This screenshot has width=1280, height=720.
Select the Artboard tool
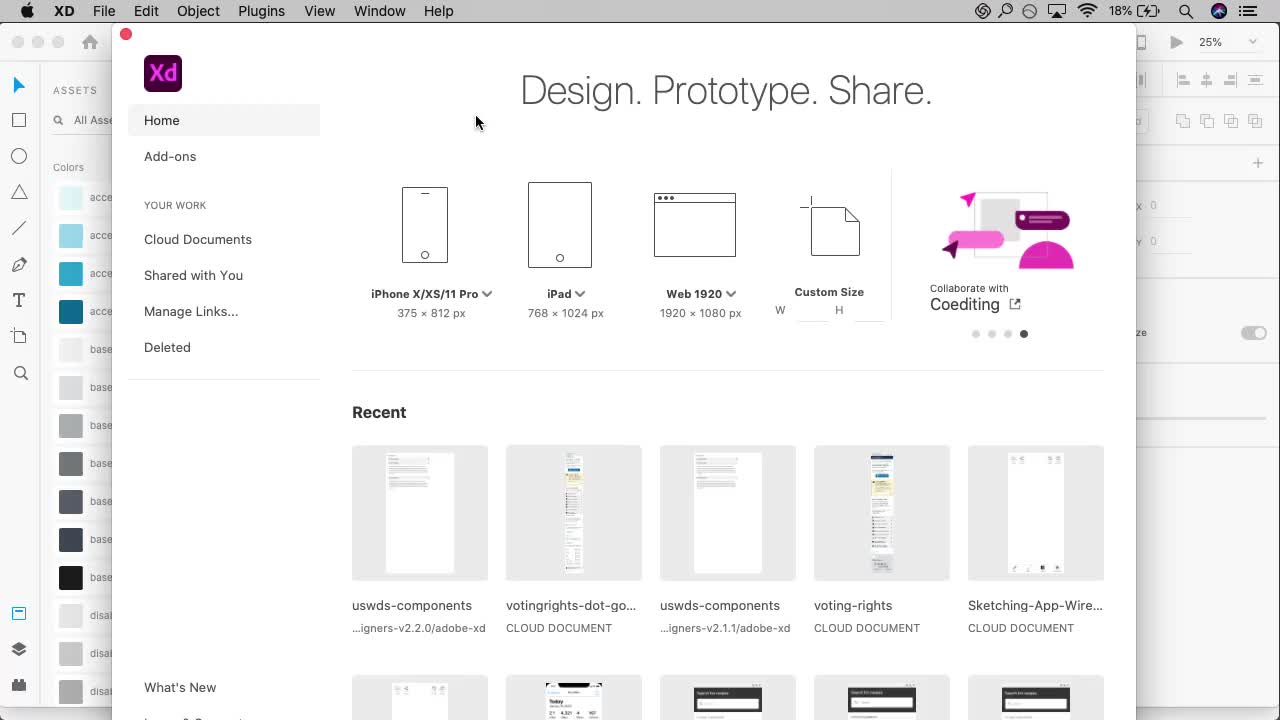click(x=19, y=336)
